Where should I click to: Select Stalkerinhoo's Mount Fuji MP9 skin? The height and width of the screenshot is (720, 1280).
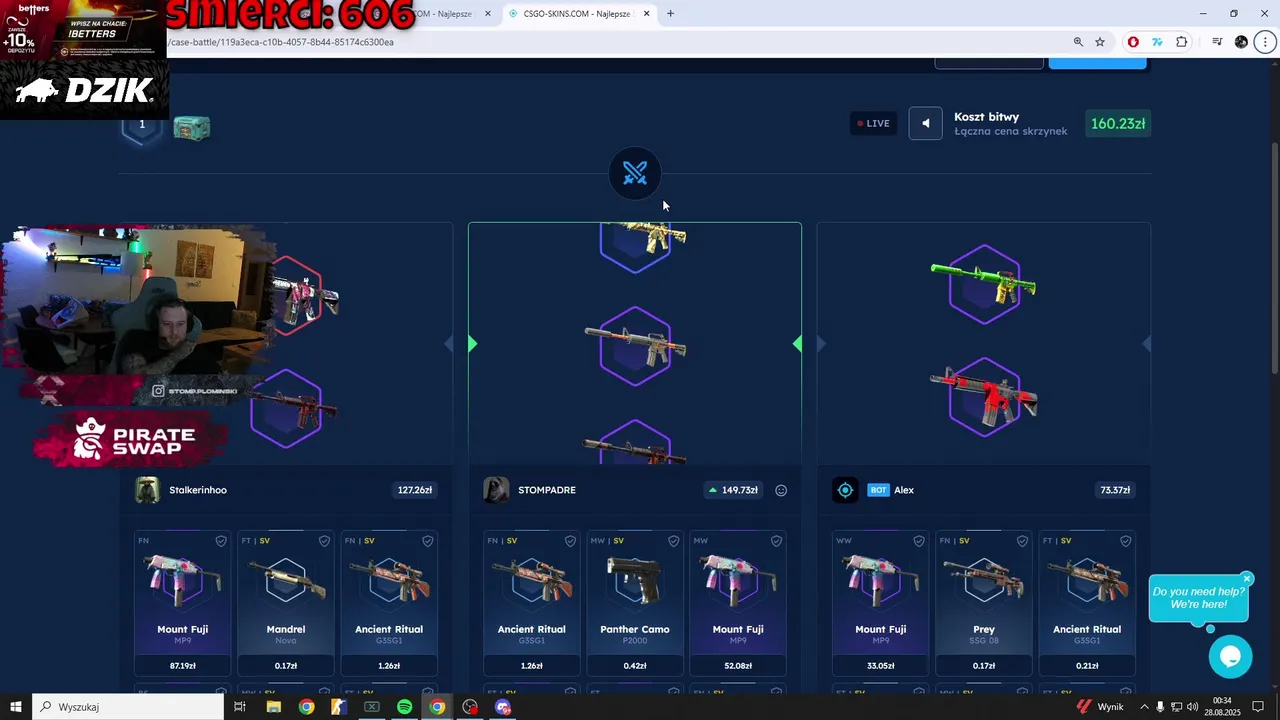coord(182,603)
